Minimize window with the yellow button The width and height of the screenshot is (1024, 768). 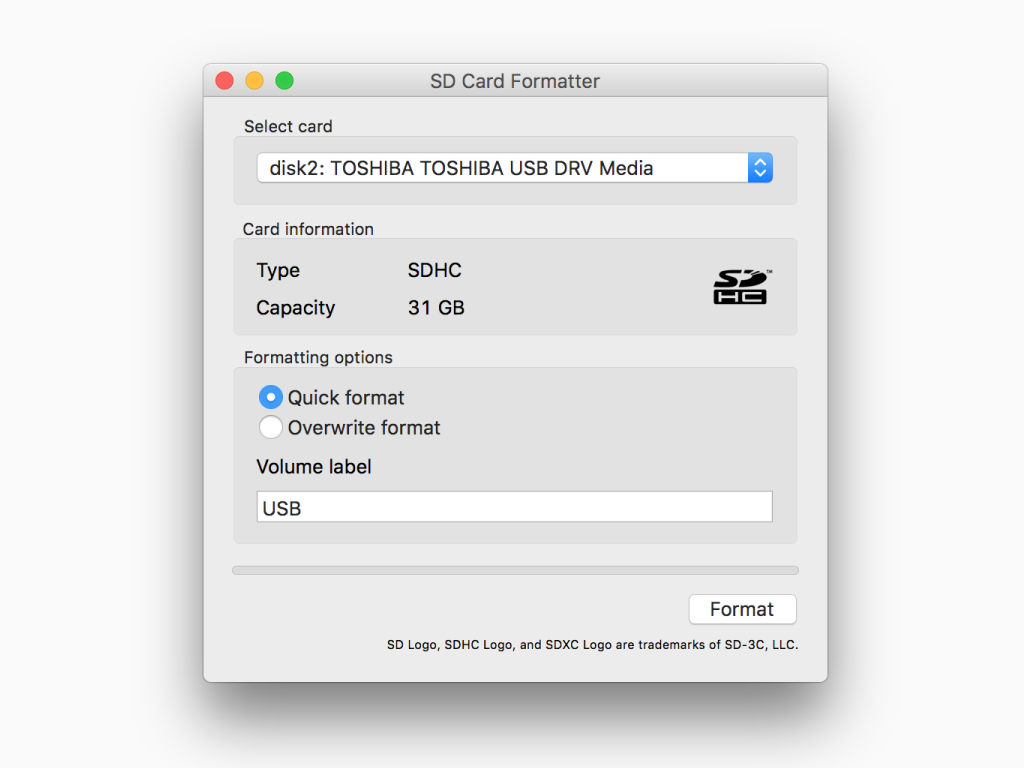click(x=255, y=80)
